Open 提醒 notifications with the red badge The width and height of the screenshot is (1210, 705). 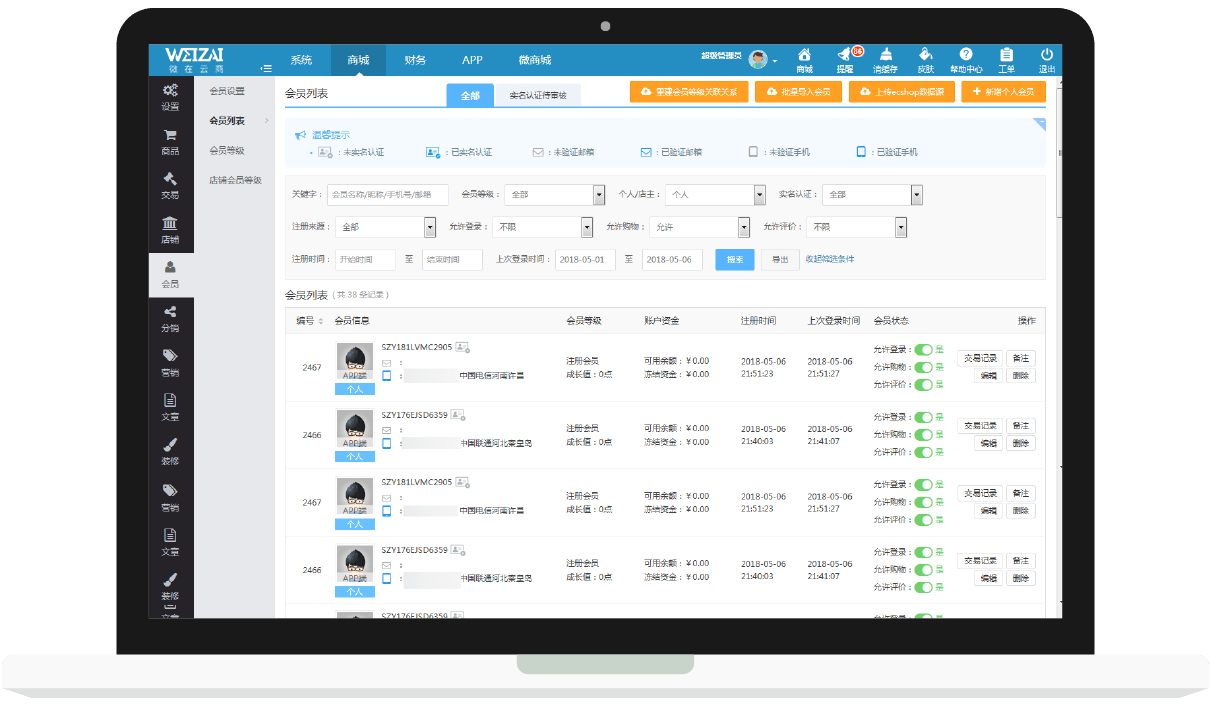click(846, 60)
